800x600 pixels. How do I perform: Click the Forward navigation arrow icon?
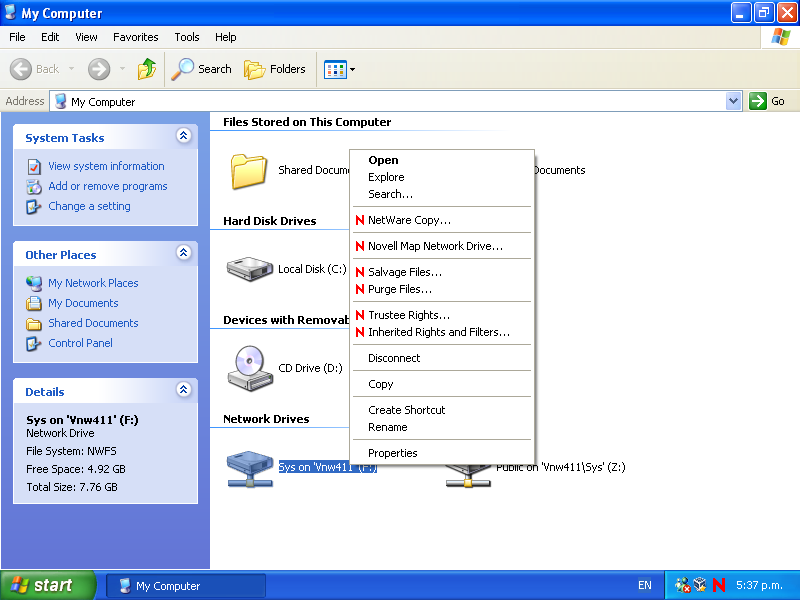coord(98,69)
